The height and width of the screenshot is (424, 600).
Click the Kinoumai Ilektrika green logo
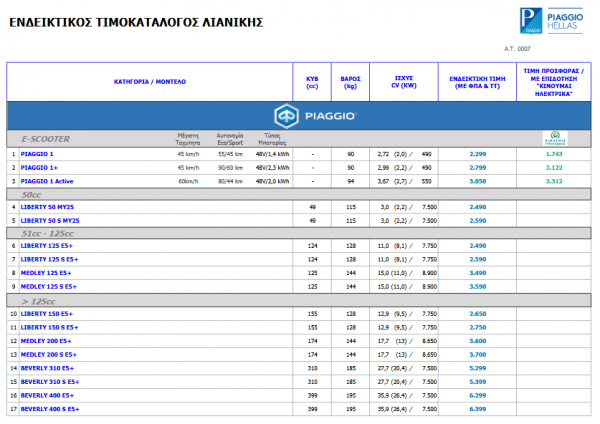554,139
